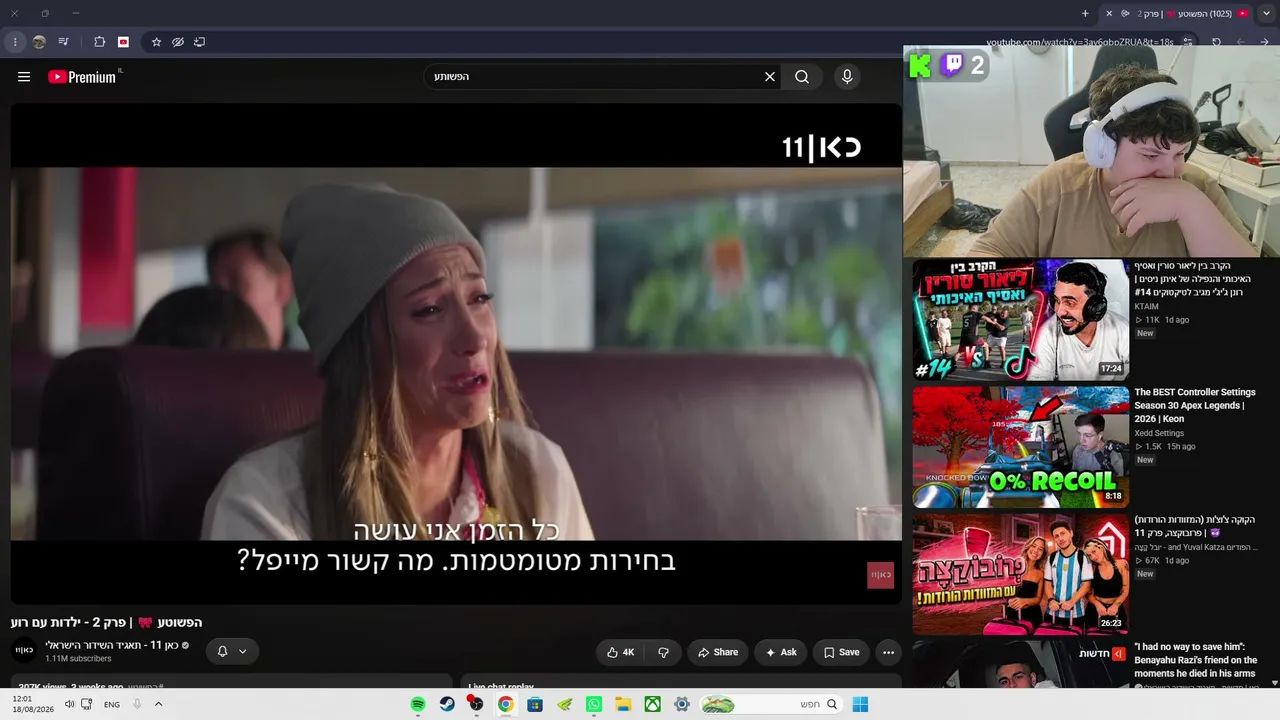
Task: Click the YouTube watch URL in address bar
Action: tap(1080, 42)
